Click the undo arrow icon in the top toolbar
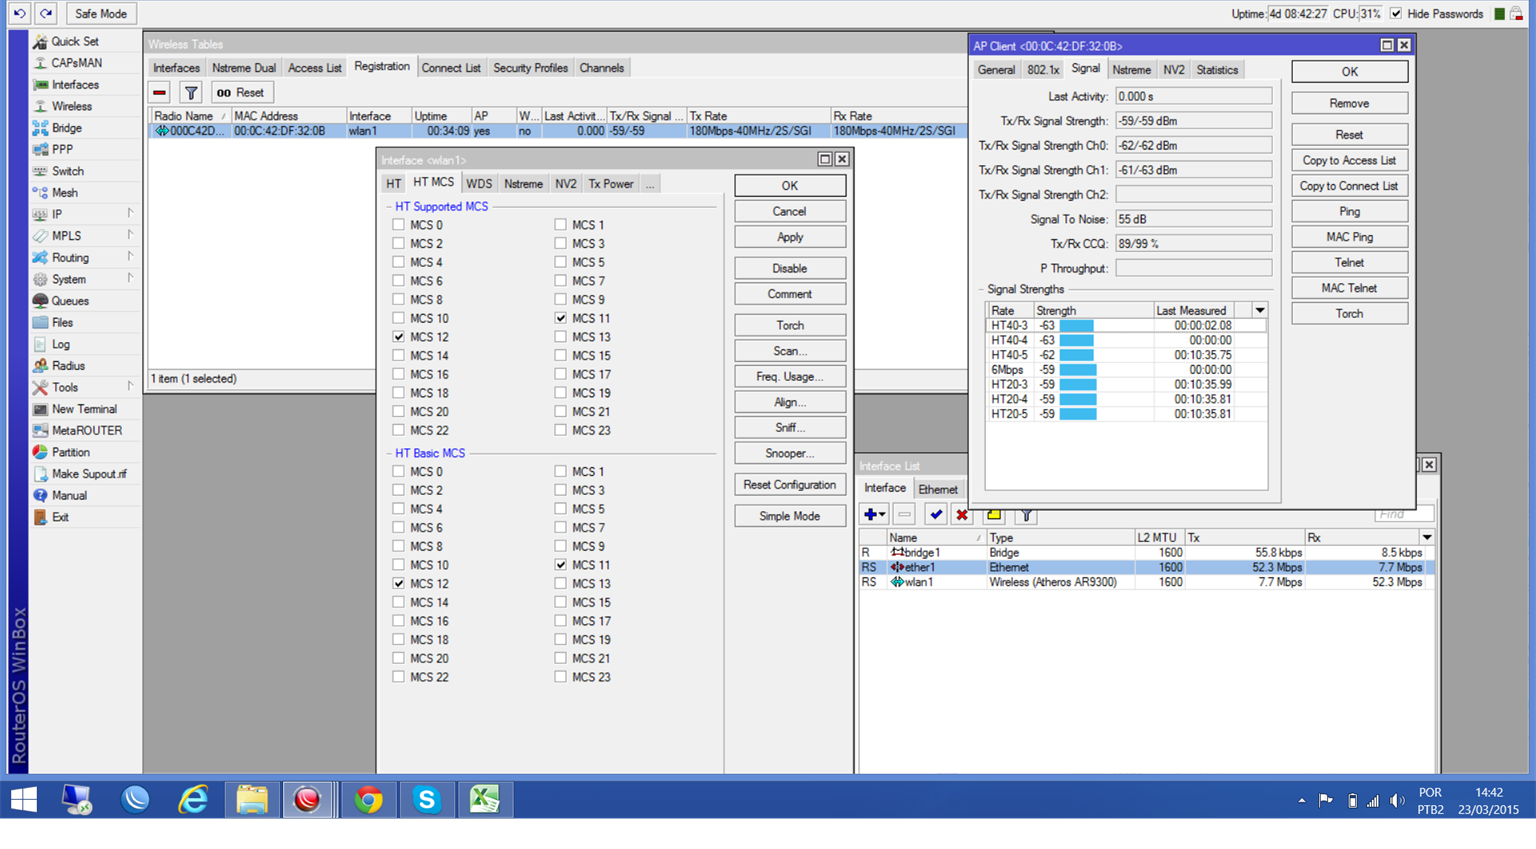1536x849 pixels. pyautogui.click(x=19, y=13)
